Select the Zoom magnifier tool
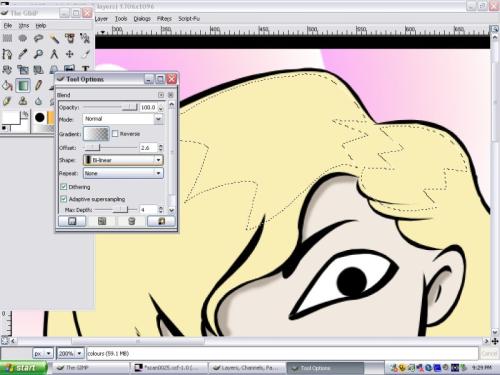This screenshot has width=500, height=375. pos(38,54)
